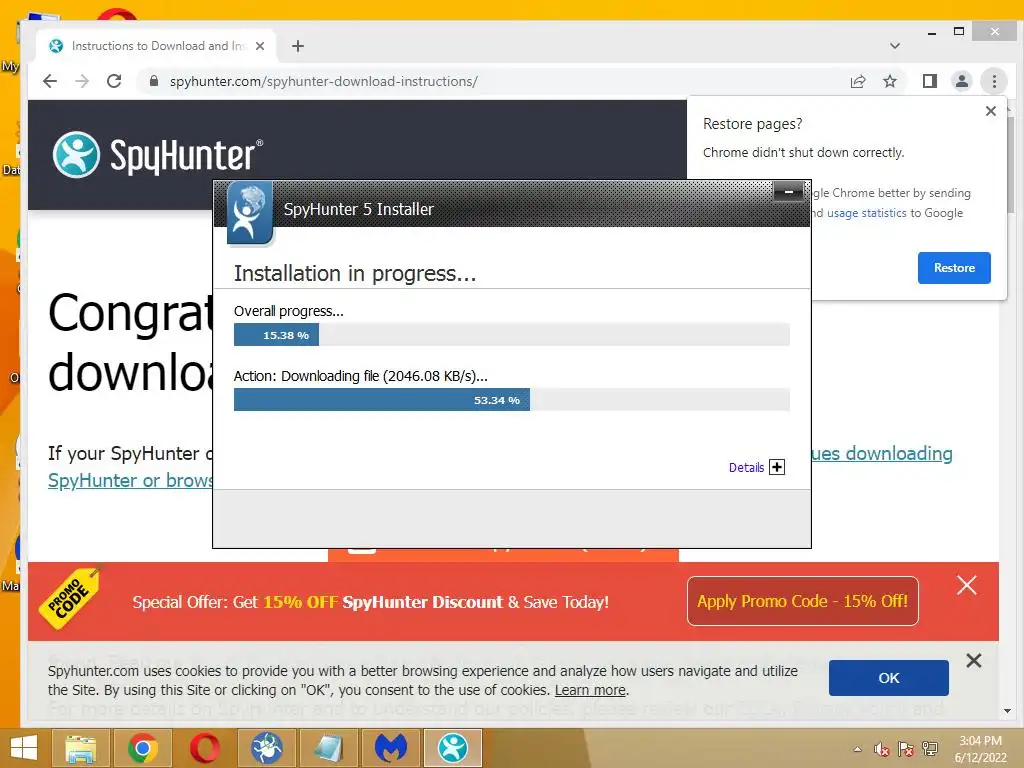Close the Instructions to Download tab
Image resolution: width=1024 pixels, height=768 pixels.
(x=260, y=46)
